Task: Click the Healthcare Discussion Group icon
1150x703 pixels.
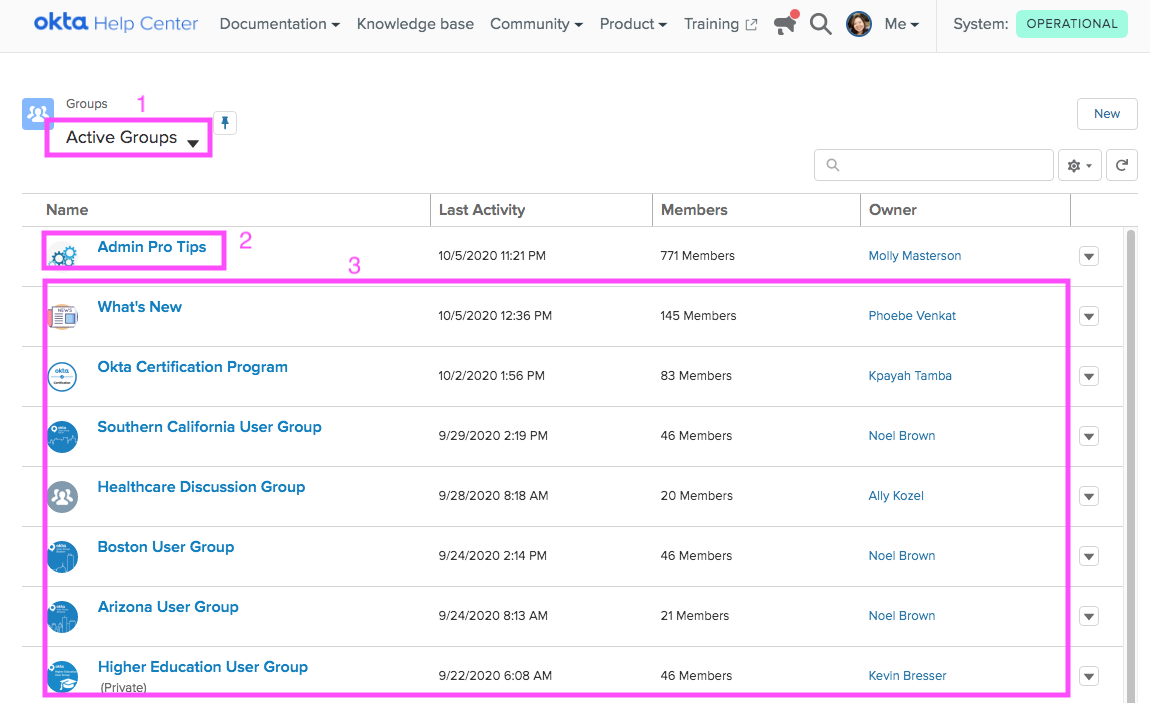Action: click(62, 497)
